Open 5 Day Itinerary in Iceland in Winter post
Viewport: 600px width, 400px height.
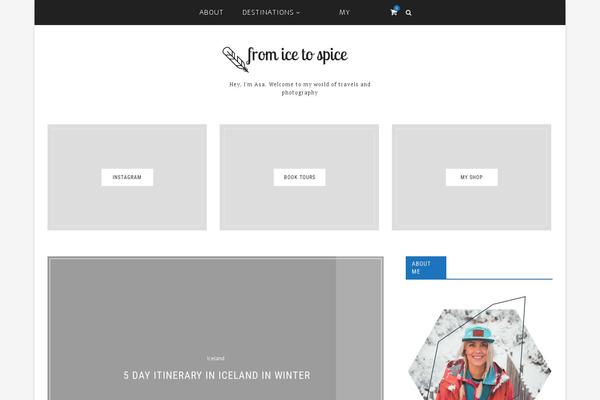[x=217, y=375]
